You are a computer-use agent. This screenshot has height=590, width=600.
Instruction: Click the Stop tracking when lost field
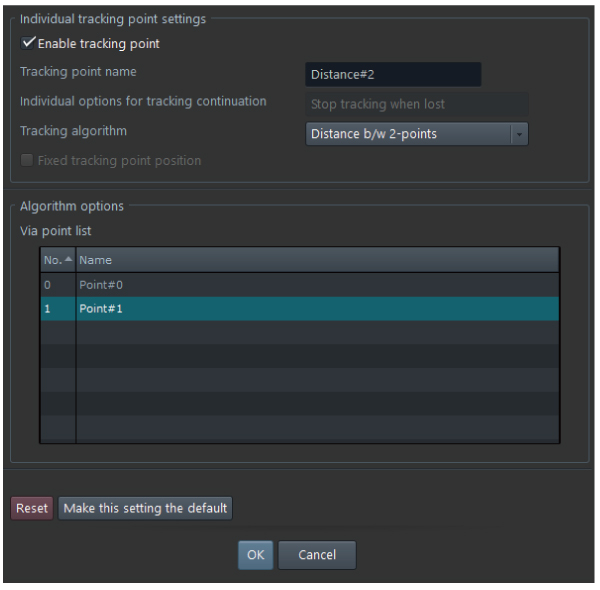tap(414, 104)
